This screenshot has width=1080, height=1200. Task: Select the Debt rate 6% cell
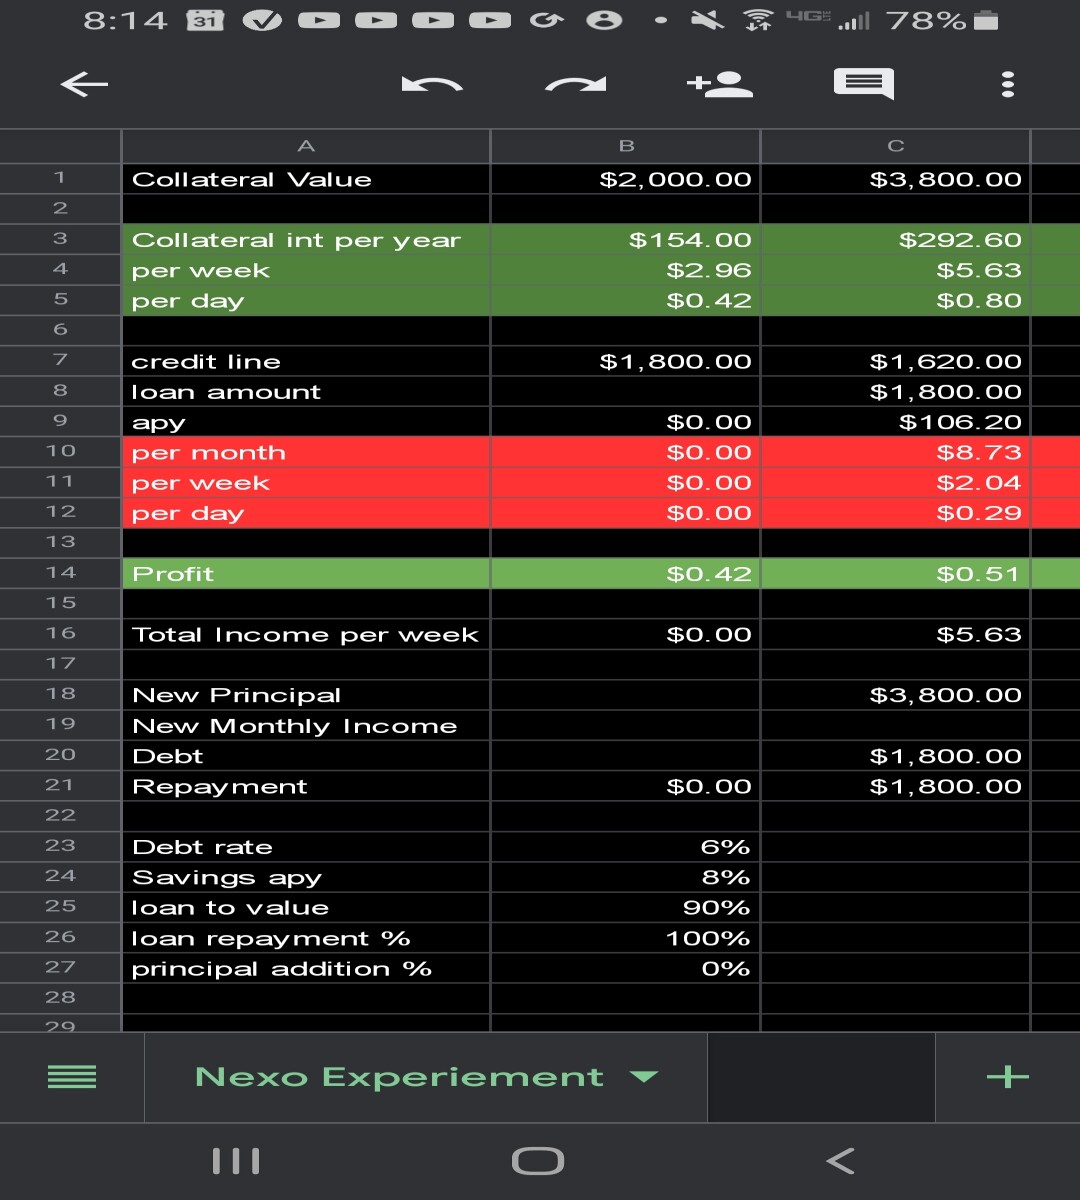click(x=626, y=847)
